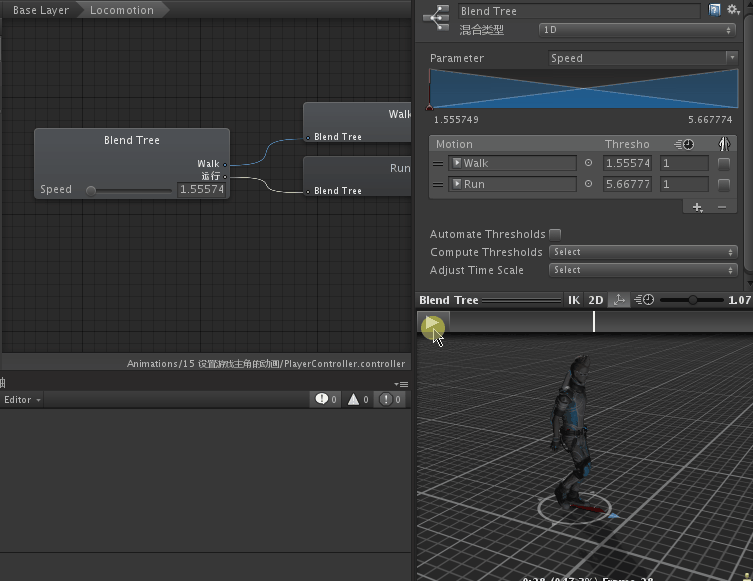The width and height of the screenshot is (753, 581).
Task: Click the Walk motion object field
Action: pyautogui.click(x=512, y=163)
